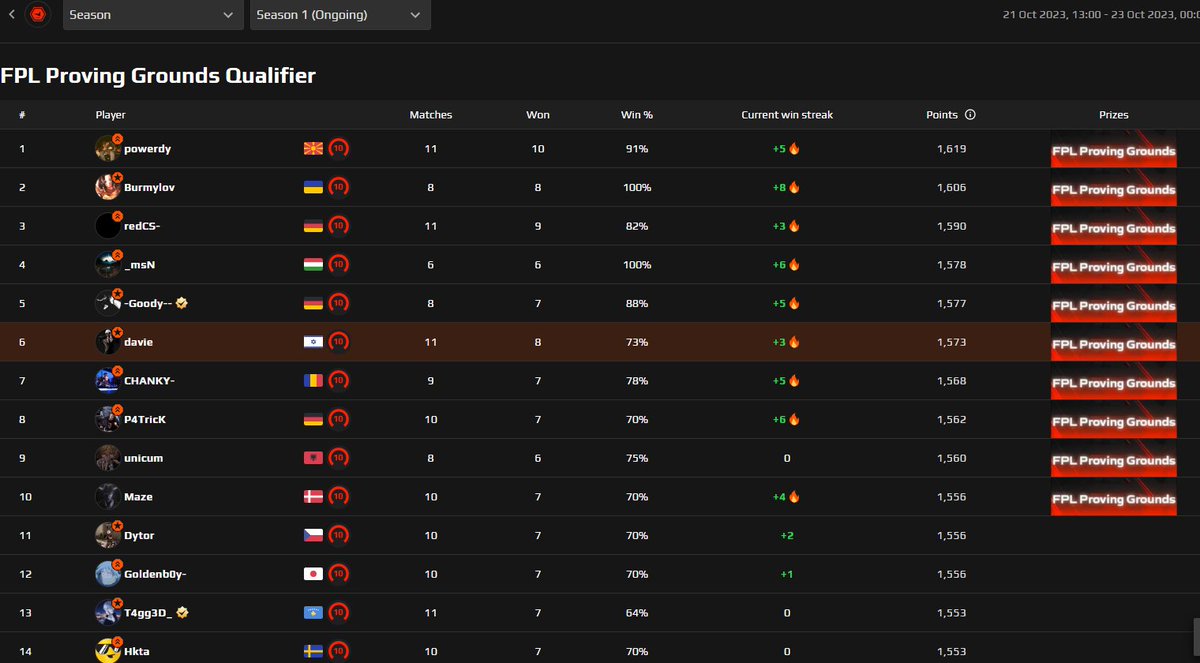Click T4gg3D_ win percentage 64%
The image size is (1200, 663).
pyautogui.click(x=637, y=613)
